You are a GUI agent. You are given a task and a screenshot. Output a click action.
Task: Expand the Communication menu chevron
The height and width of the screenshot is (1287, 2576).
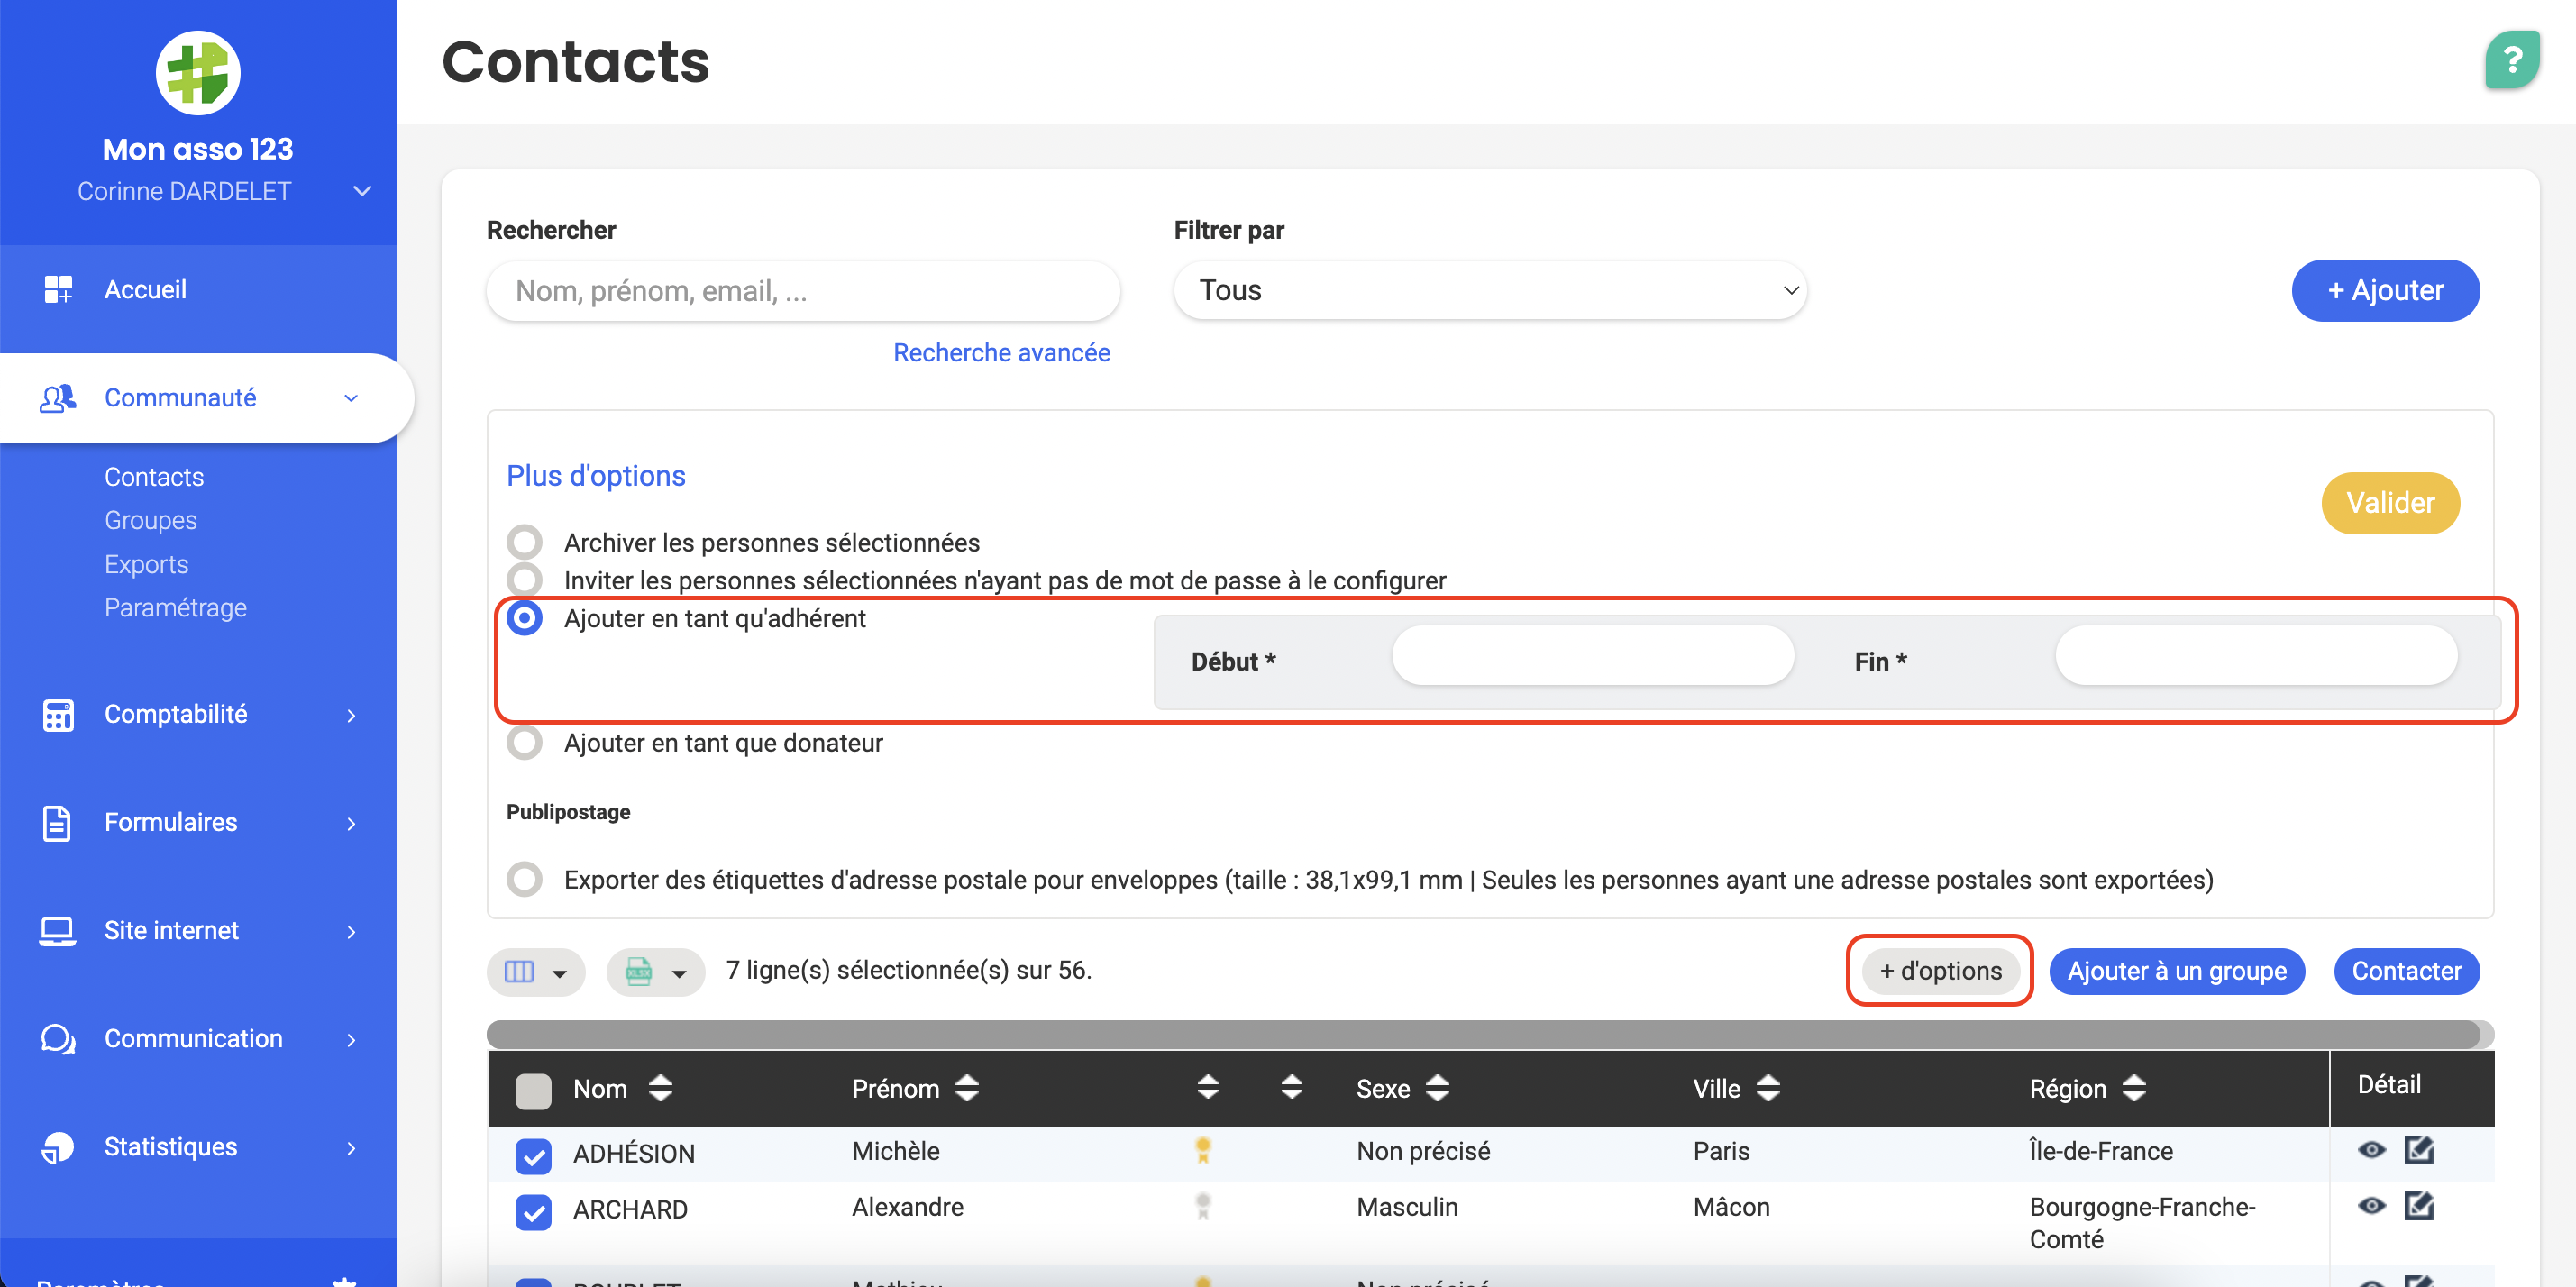351,1039
